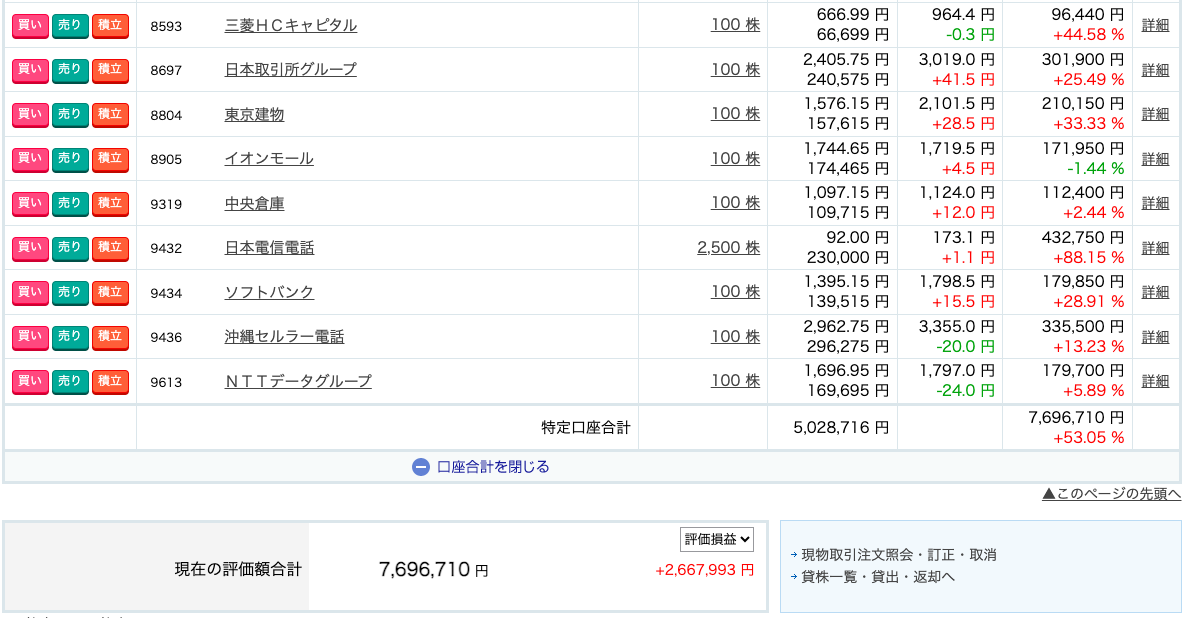Click 買い button for 三菱HCキャピタル
The image size is (1187, 618).
click(30, 26)
